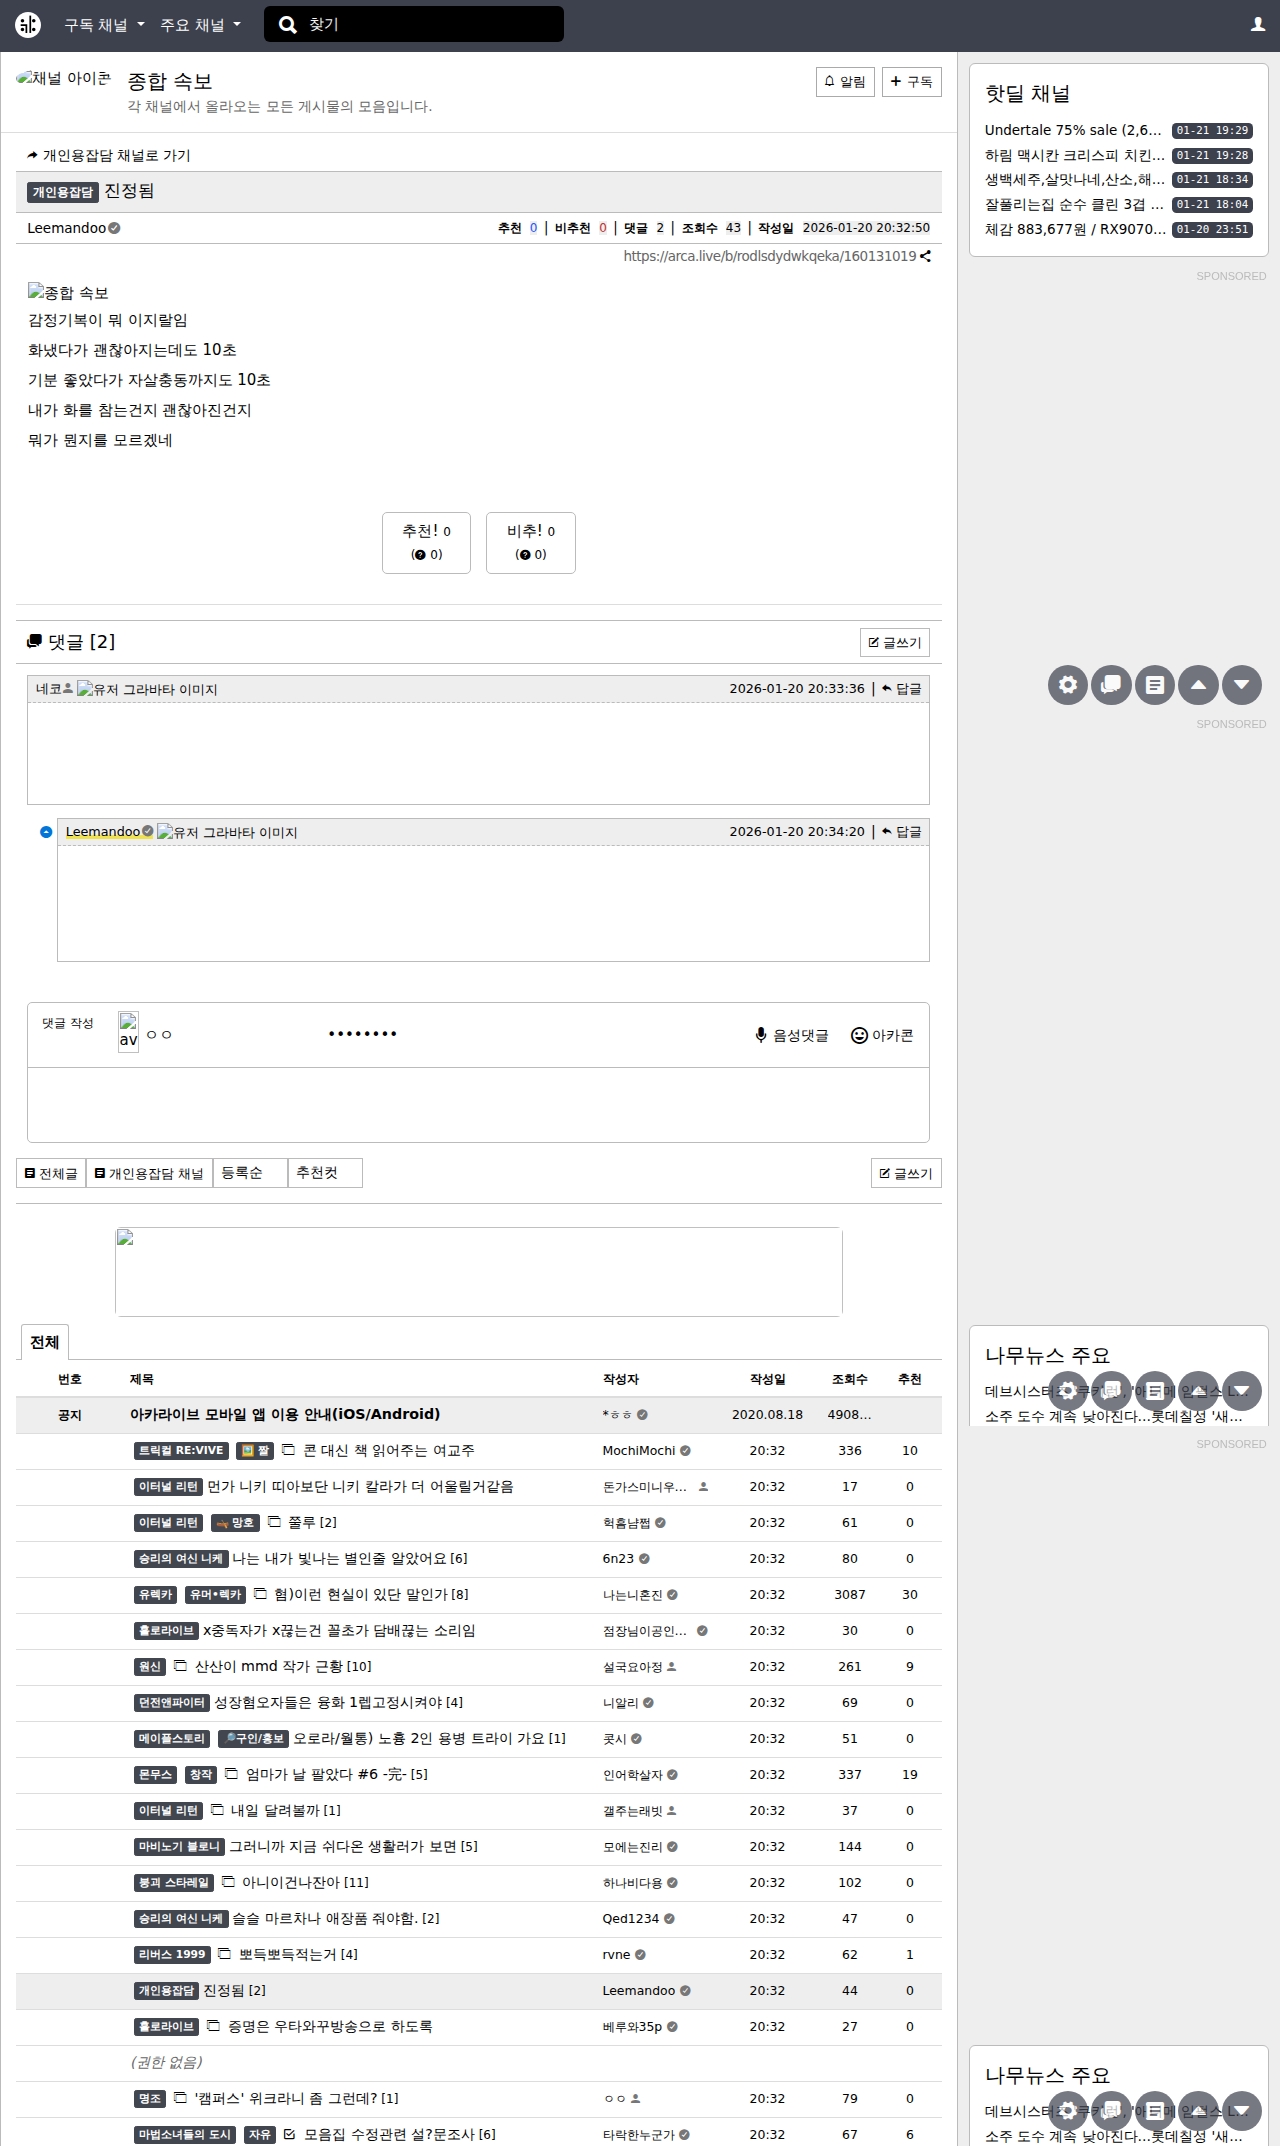Go to the 개인용잡담 채널 list button

(149, 1173)
